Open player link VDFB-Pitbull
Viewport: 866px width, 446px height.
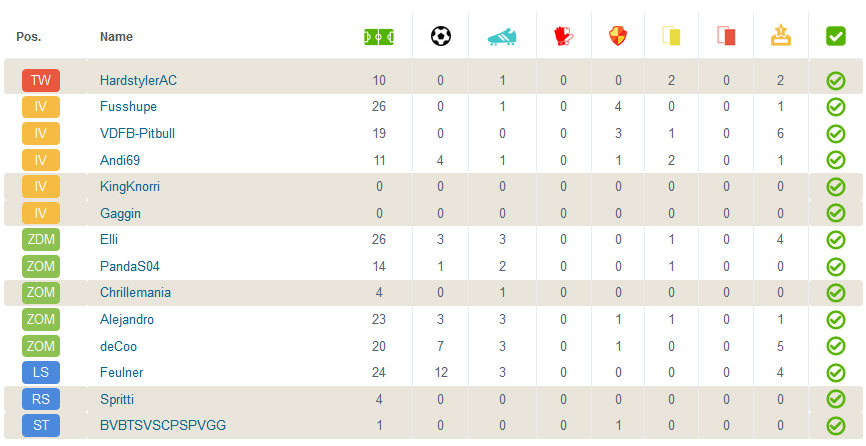135,133
